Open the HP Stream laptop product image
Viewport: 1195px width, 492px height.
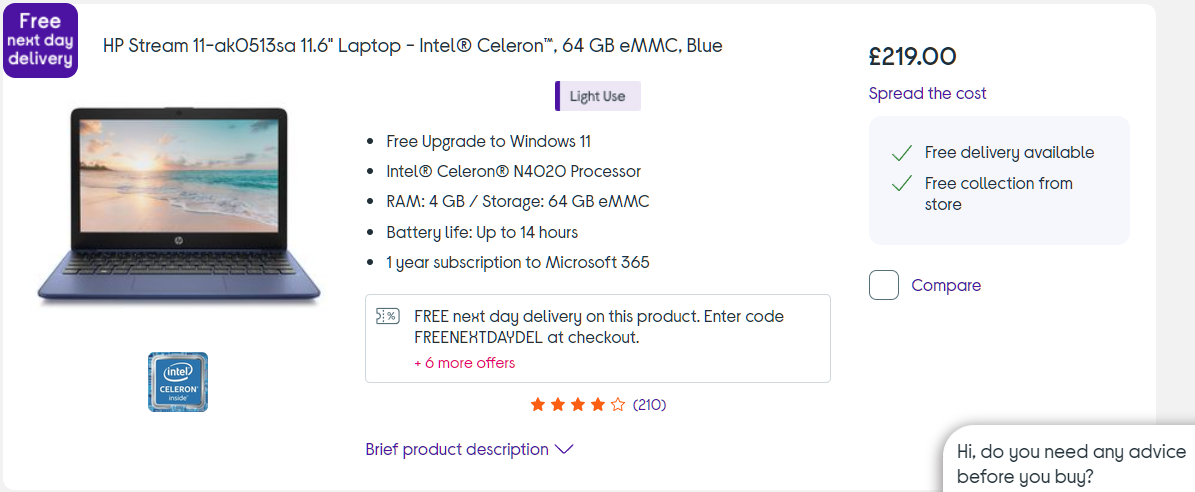tap(179, 205)
